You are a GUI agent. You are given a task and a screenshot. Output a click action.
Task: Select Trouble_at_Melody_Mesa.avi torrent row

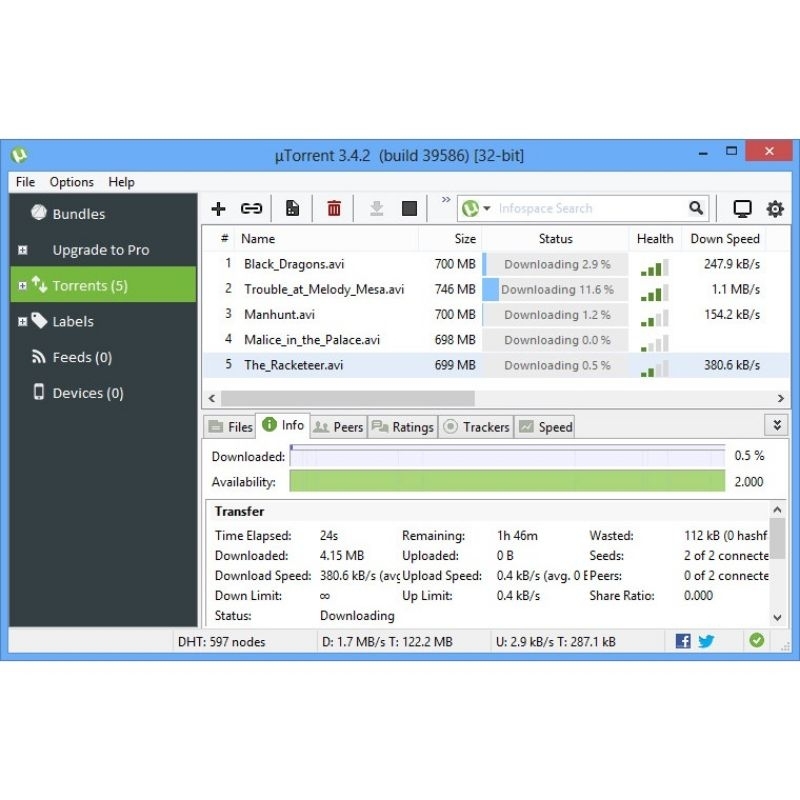click(495, 289)
